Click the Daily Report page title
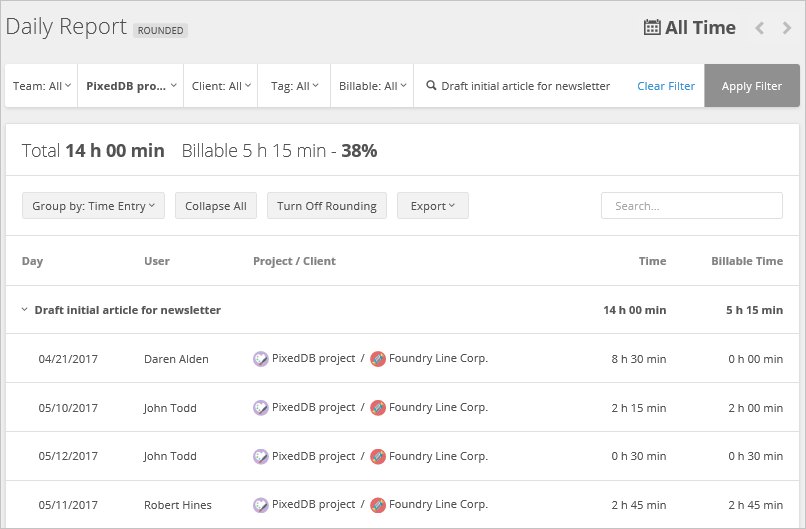Image resolution: width=806 pixels, height=529 pixels. 66,27
